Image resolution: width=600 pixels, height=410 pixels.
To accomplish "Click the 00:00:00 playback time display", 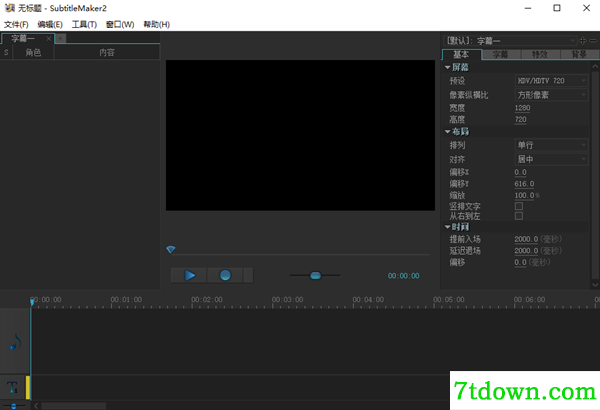I will click(x=403, y=276).
